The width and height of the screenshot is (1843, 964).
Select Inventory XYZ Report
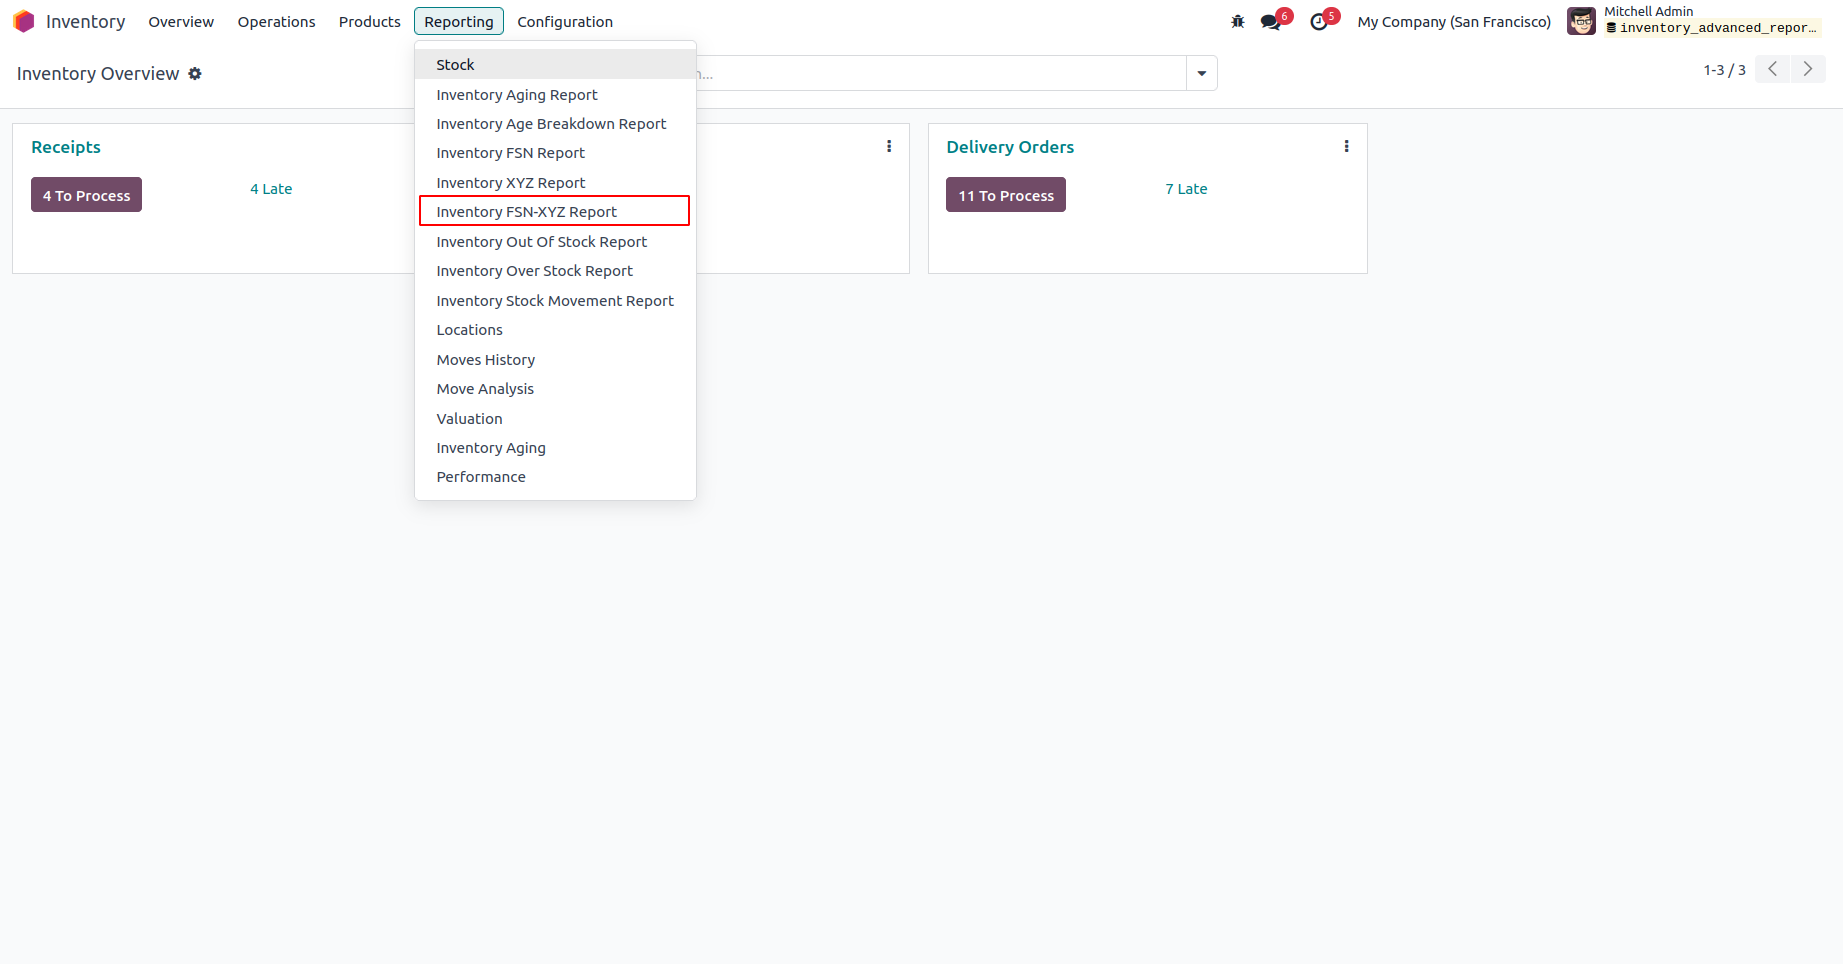pyautogui.click(x=555, y=182)
